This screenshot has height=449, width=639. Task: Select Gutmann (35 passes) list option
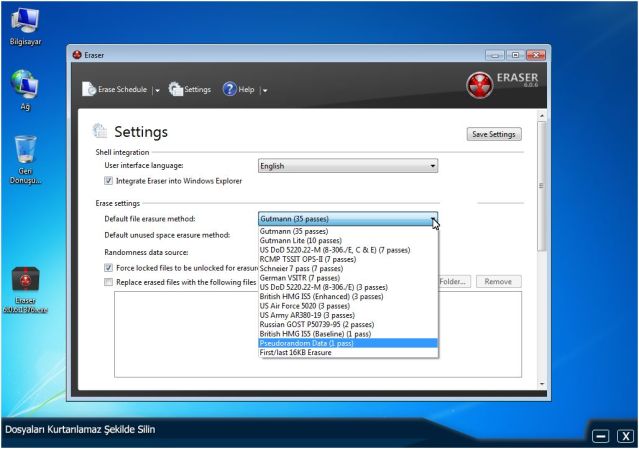click(x=348, y=231)
